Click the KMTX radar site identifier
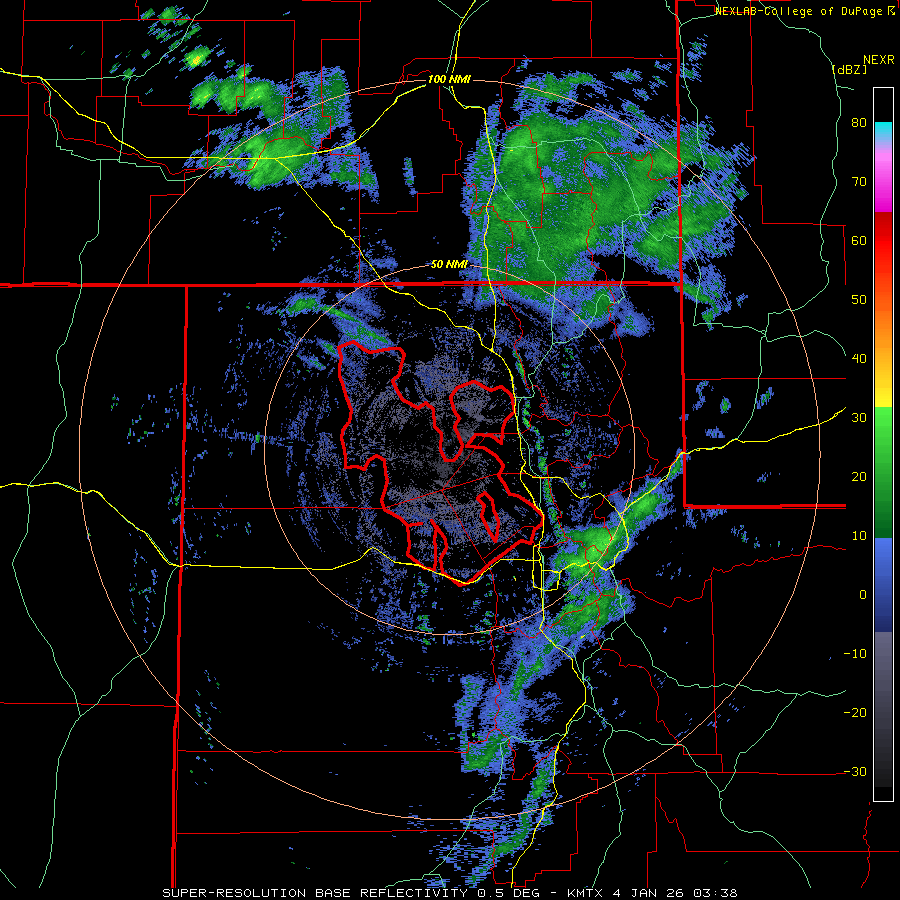900x900 pixels. [x=586, y=893]
